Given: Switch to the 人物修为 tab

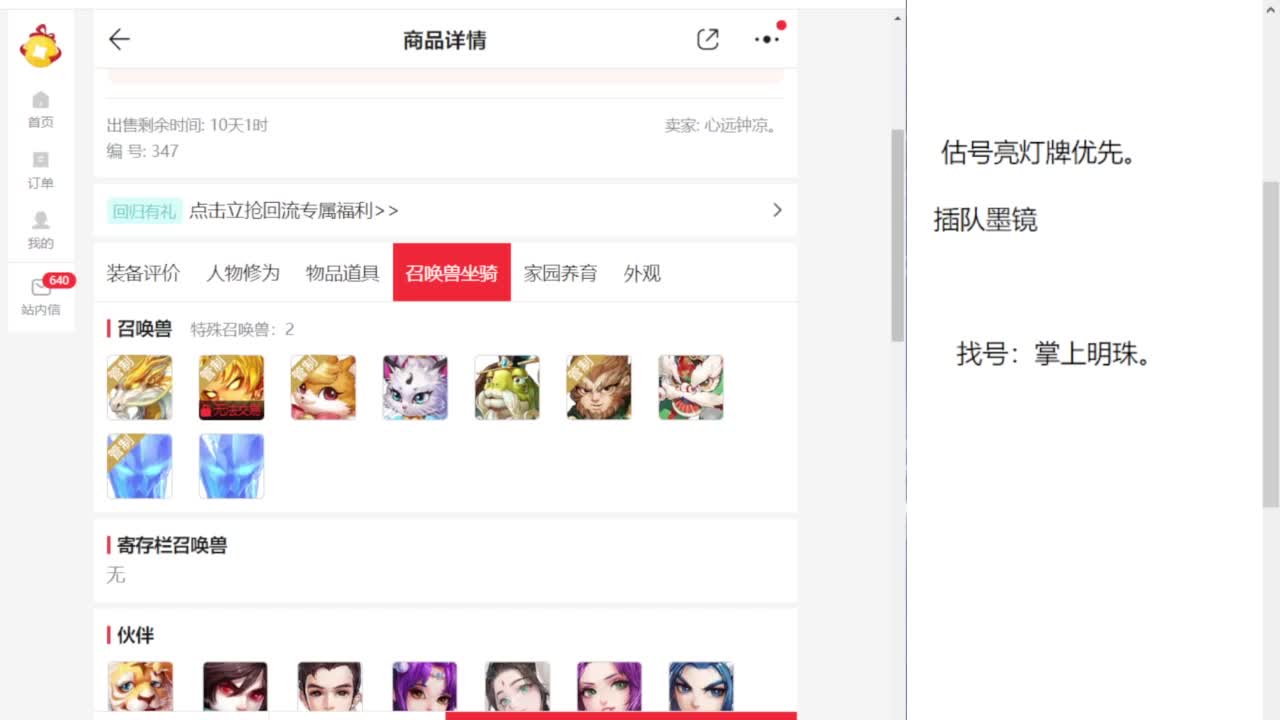Looking at the screenshot, I should coord(243,273).
